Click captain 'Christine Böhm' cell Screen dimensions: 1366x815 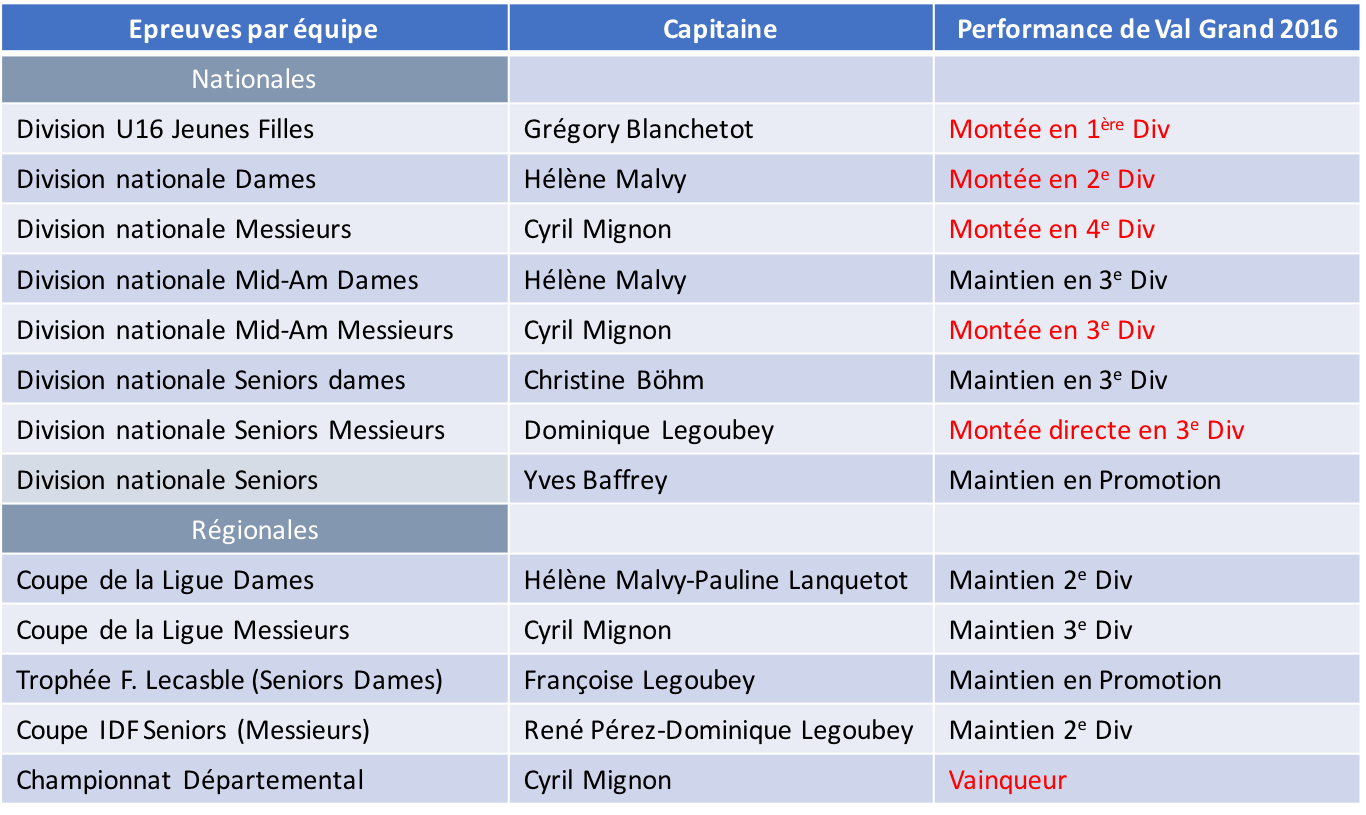(721, 380)
